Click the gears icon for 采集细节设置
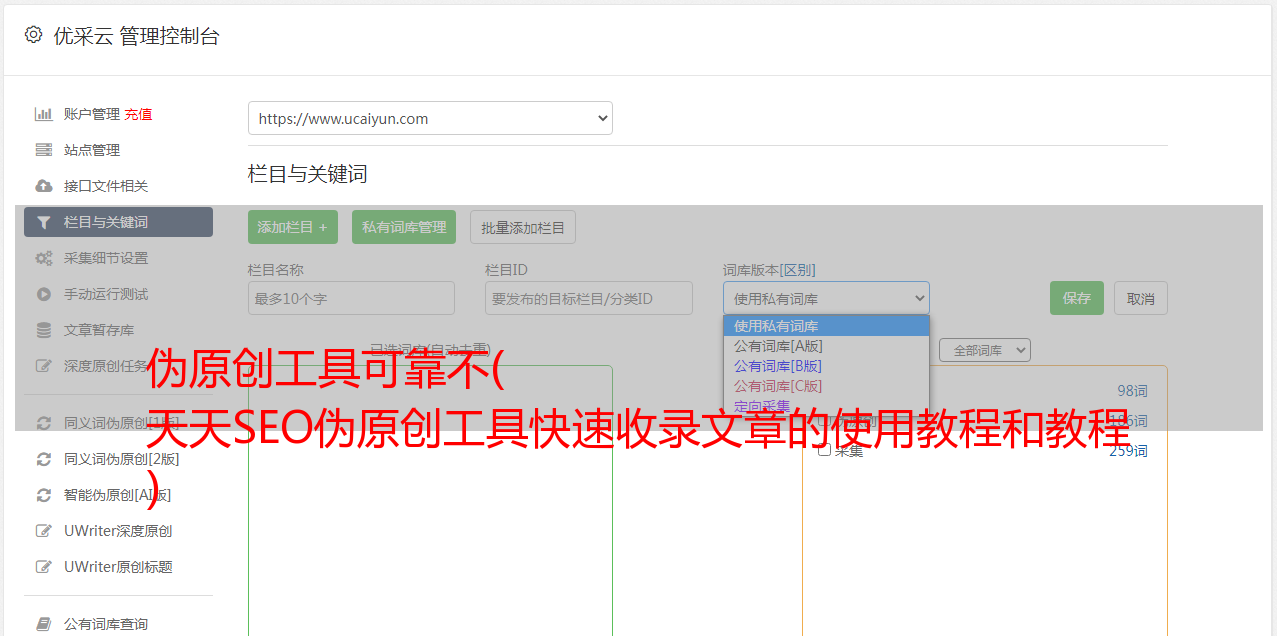Screen dimensions: 1277x636 44,258
